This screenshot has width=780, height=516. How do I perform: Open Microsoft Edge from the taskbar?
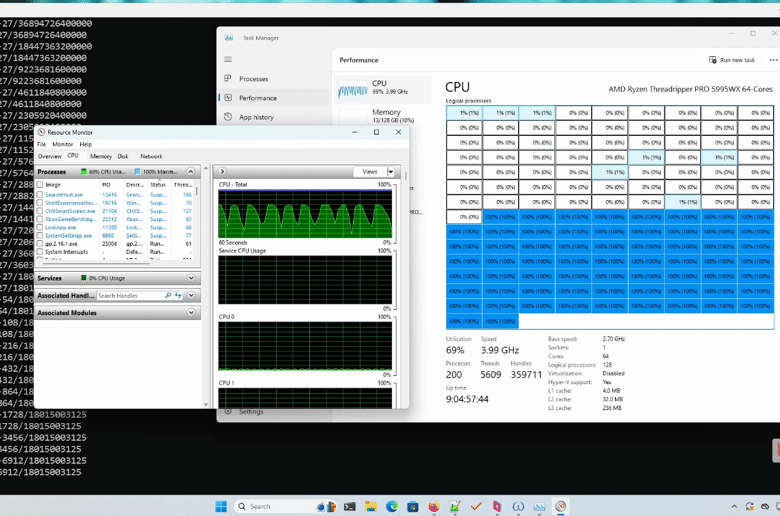[x=392, y=507]
